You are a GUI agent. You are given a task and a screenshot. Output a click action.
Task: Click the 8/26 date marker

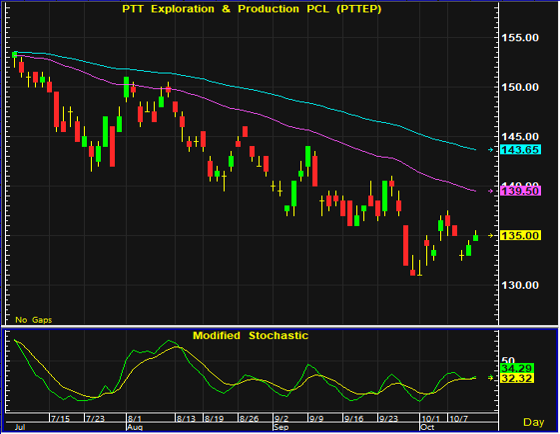249,418
